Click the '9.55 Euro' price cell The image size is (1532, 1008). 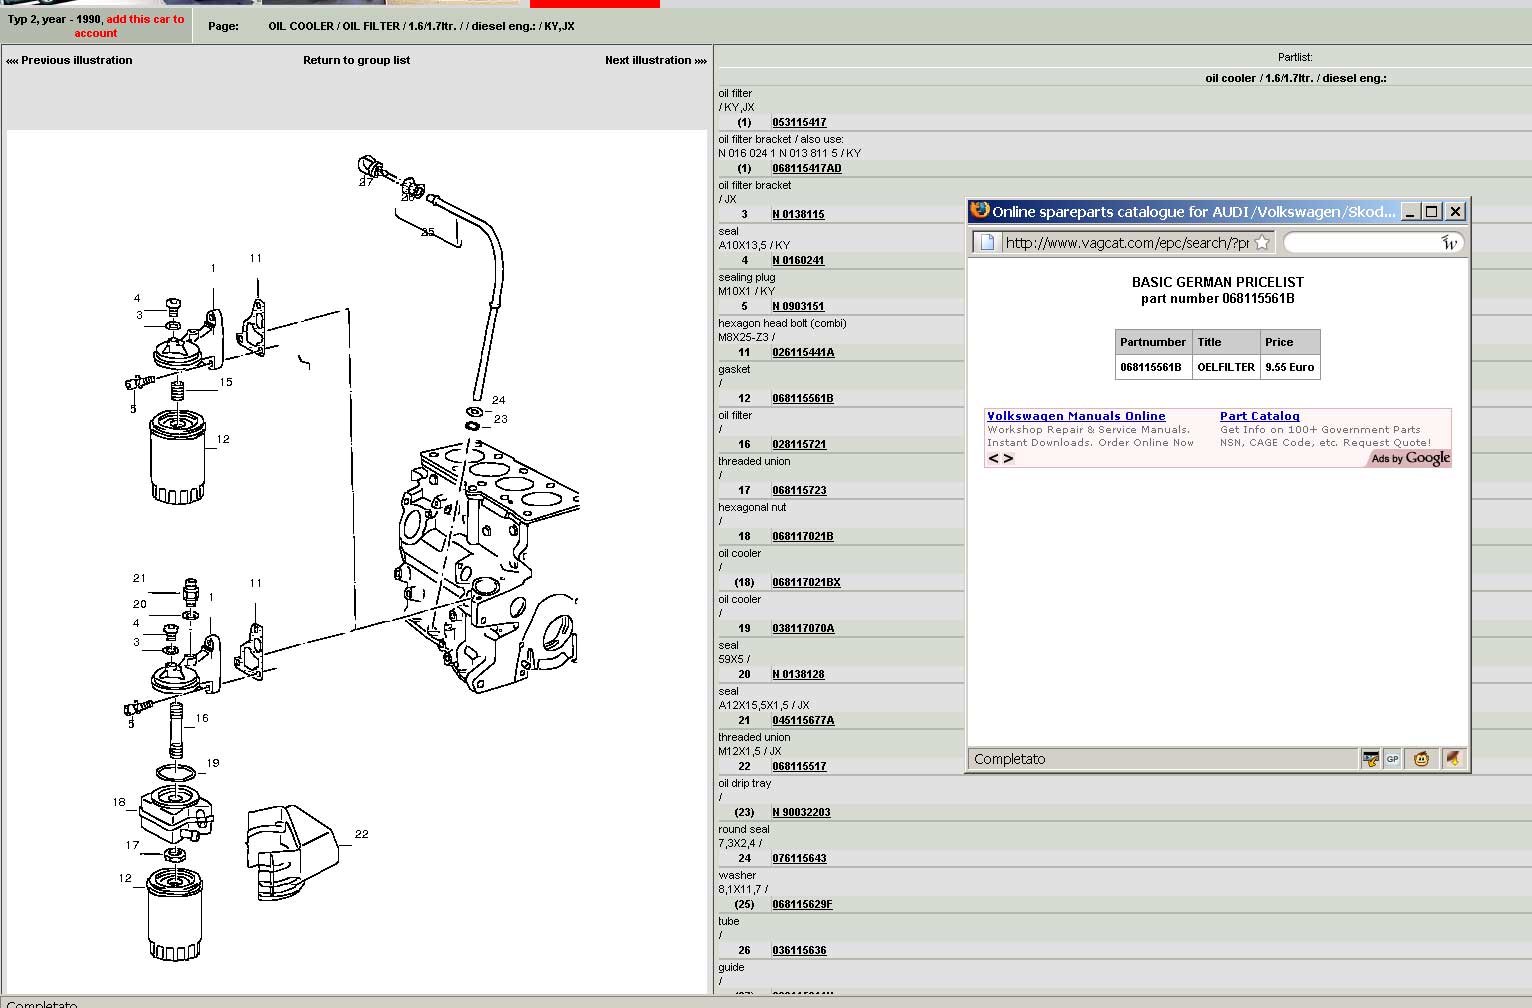(x=1290, y=367)
